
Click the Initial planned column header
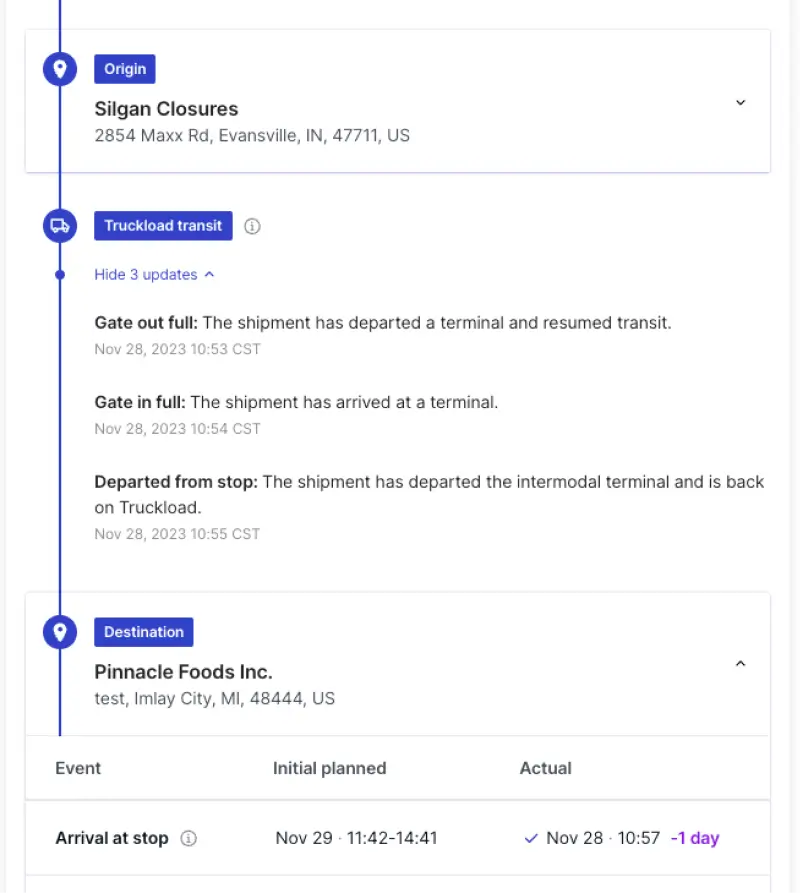pos(329,768)
